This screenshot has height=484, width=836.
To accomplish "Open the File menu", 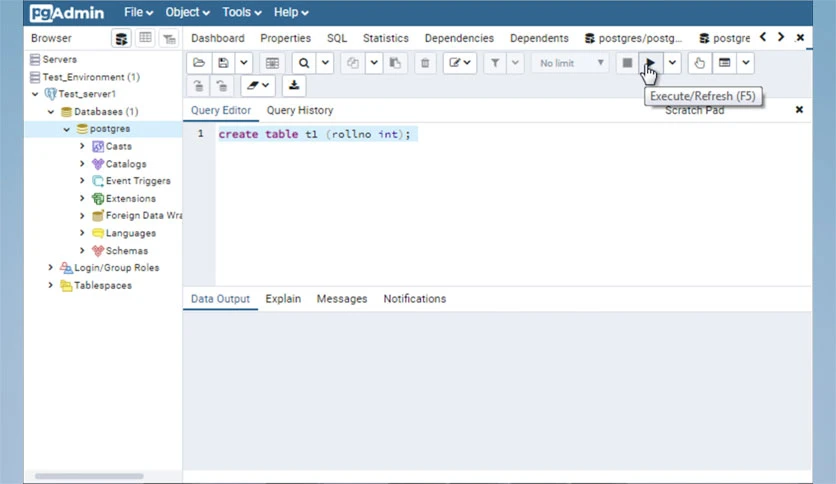I will 139,12.
